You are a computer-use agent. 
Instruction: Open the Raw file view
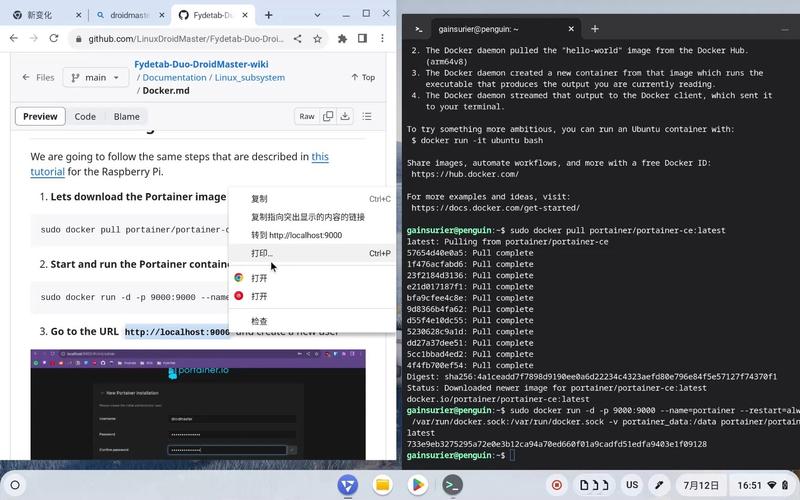(x=307, y=116)
